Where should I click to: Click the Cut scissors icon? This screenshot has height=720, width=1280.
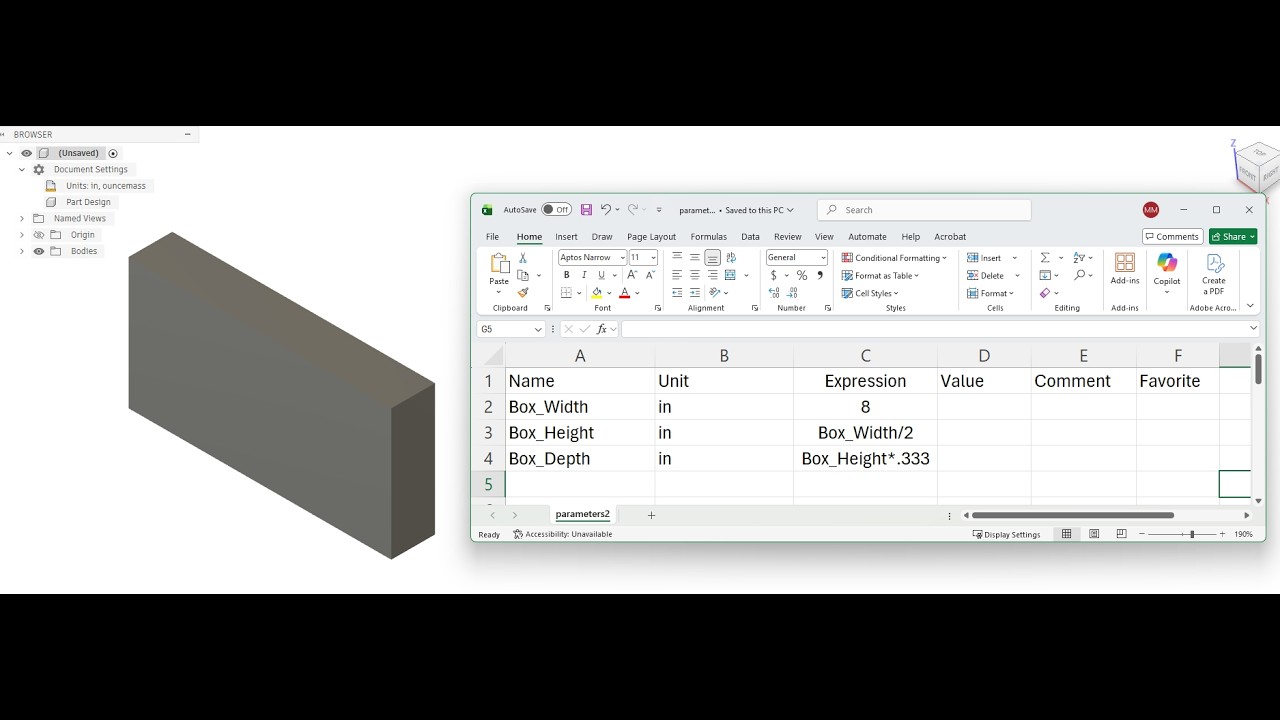tap(522, 258)
